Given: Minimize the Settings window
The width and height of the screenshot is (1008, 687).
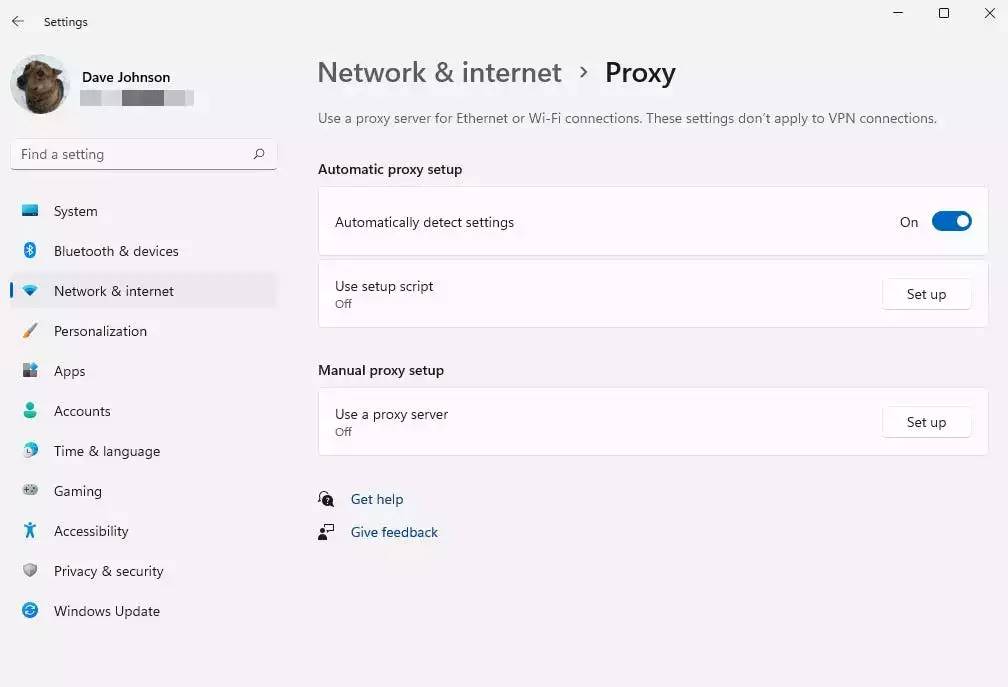Looking at the screenshot, I should click(898, 13).
